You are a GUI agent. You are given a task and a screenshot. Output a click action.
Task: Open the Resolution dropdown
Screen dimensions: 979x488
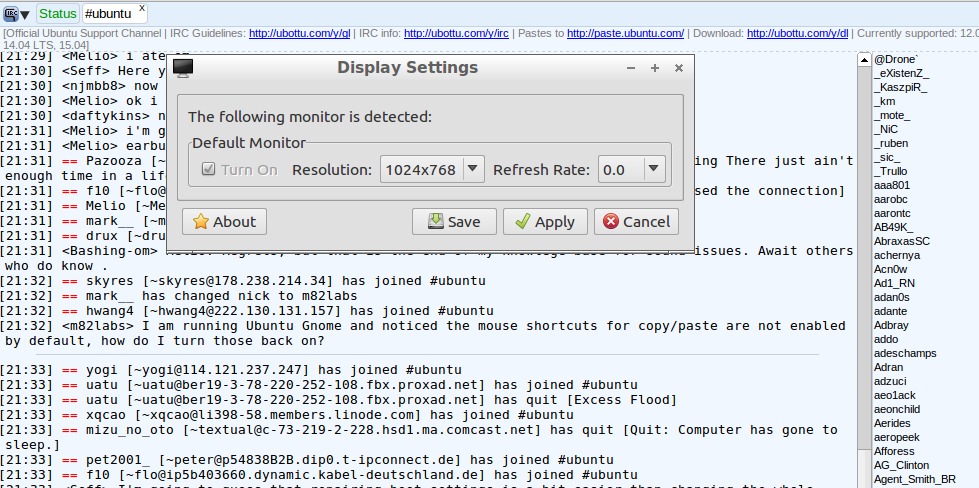click(432, 169)
